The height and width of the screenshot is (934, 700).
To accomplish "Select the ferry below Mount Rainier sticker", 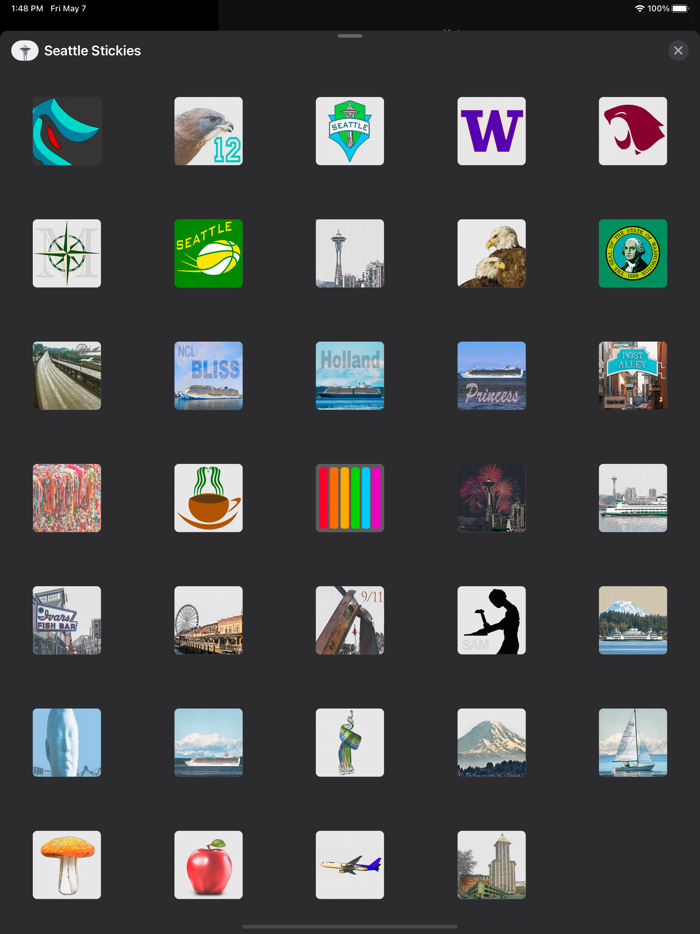I will click(633, 620).
